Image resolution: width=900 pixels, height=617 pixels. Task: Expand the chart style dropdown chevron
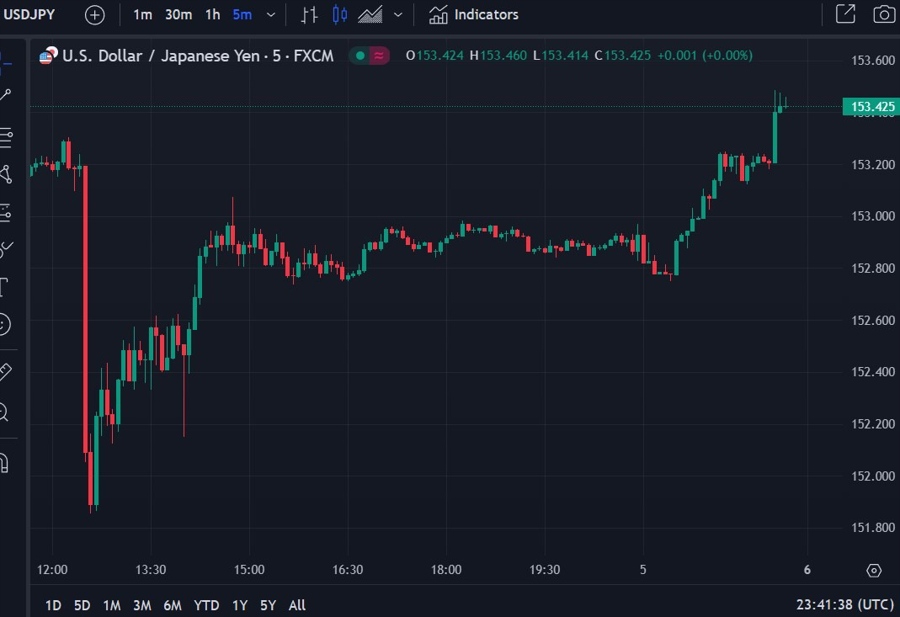coord(398,15)
